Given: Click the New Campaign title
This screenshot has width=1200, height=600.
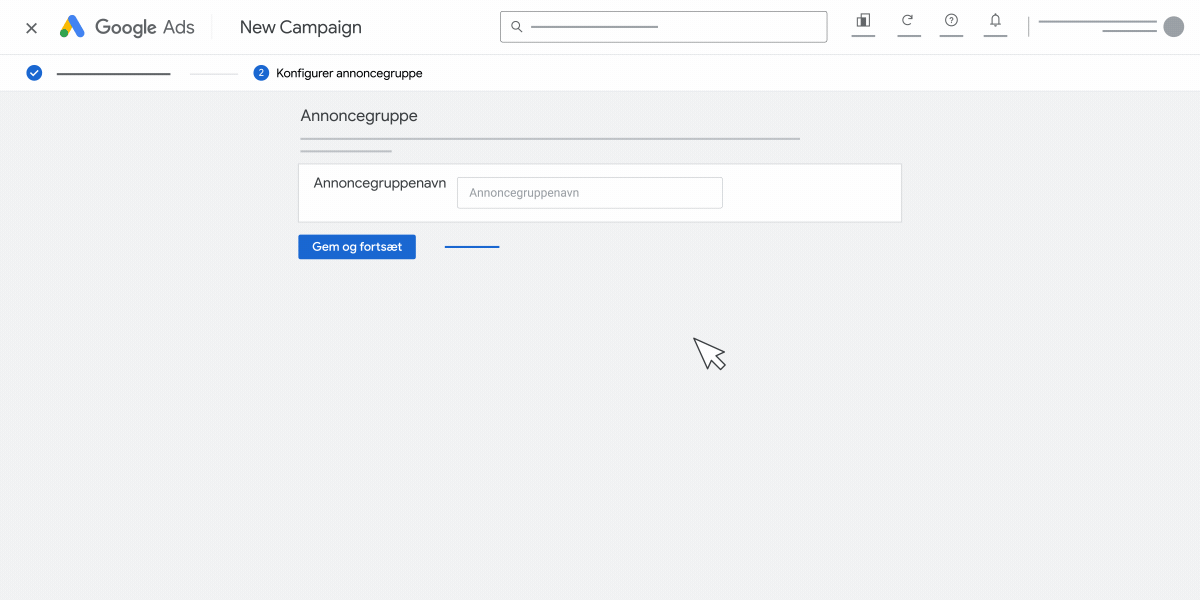Looking at the screenshot, I should pos(301,28).
